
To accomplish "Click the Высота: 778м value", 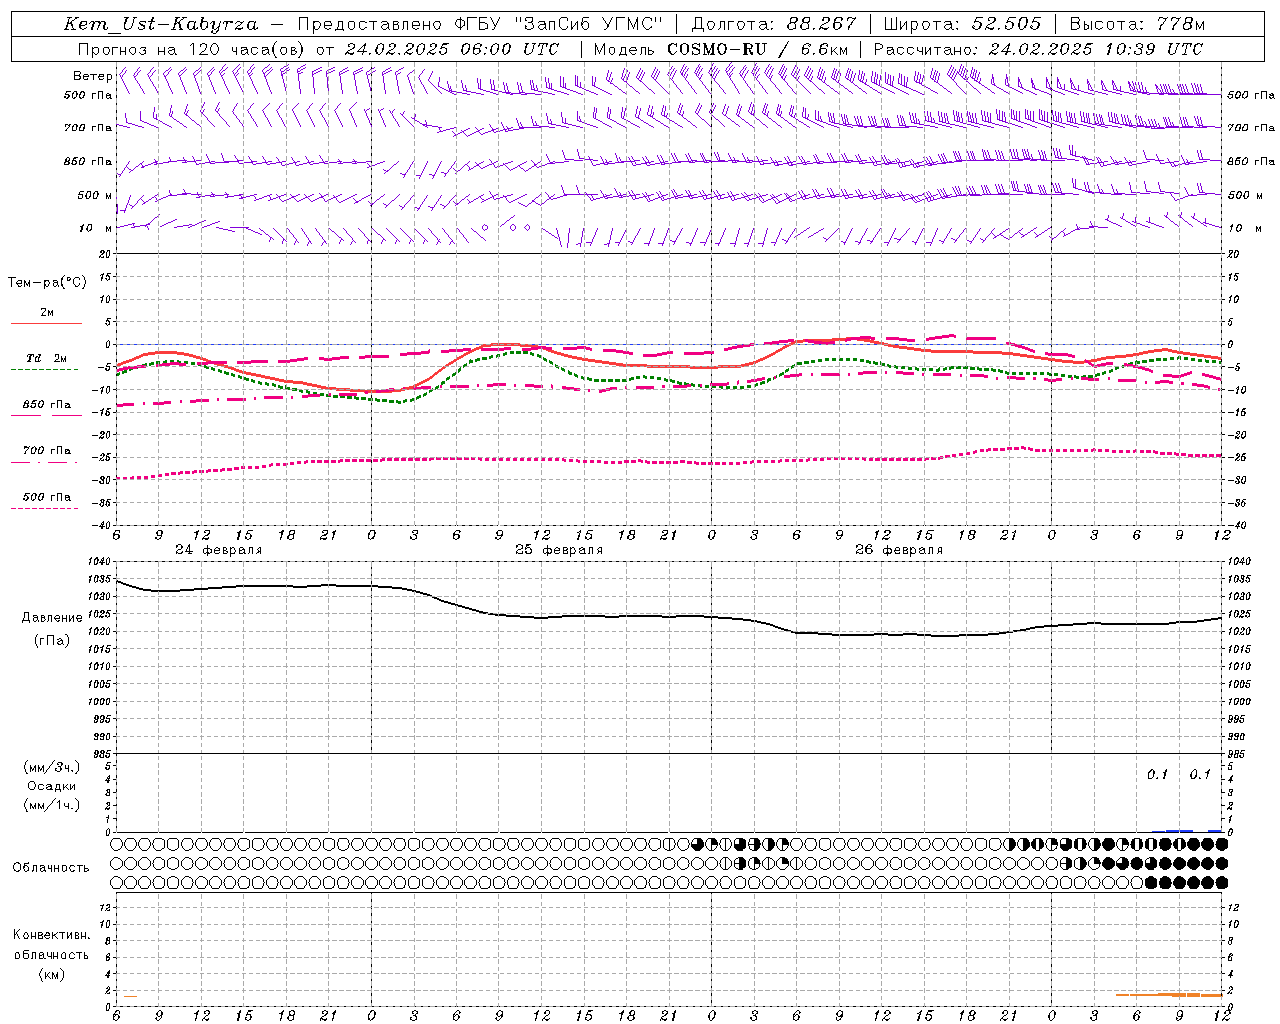I will point(1137,24).
